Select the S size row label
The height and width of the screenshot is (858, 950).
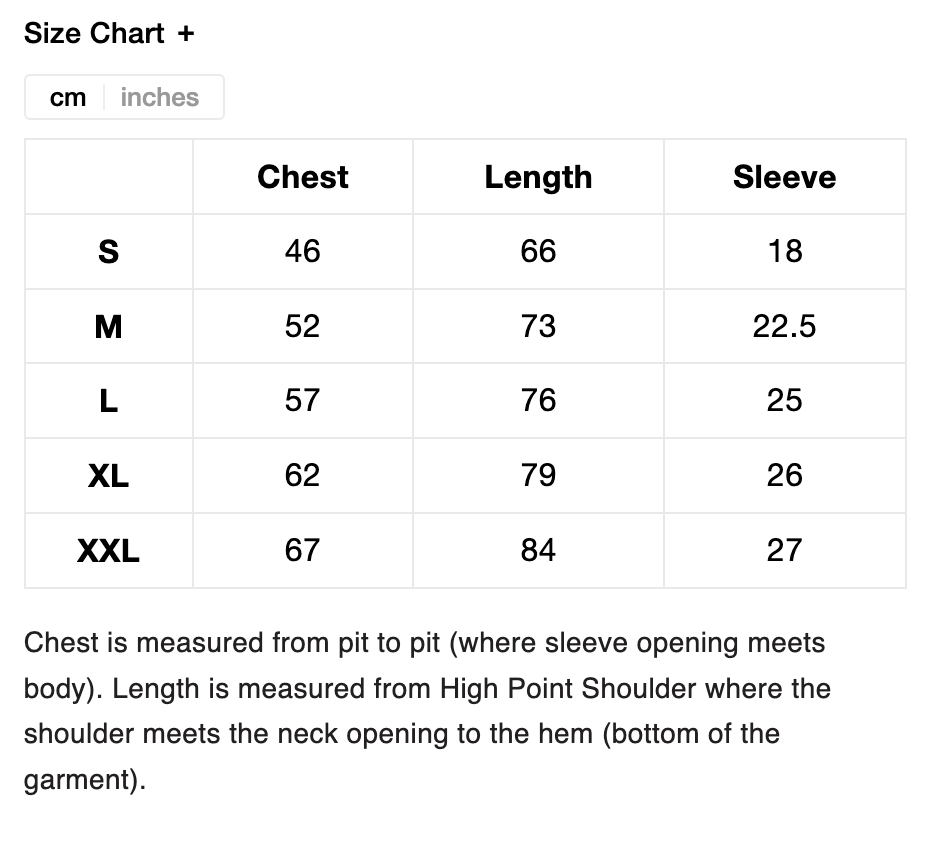108,252
